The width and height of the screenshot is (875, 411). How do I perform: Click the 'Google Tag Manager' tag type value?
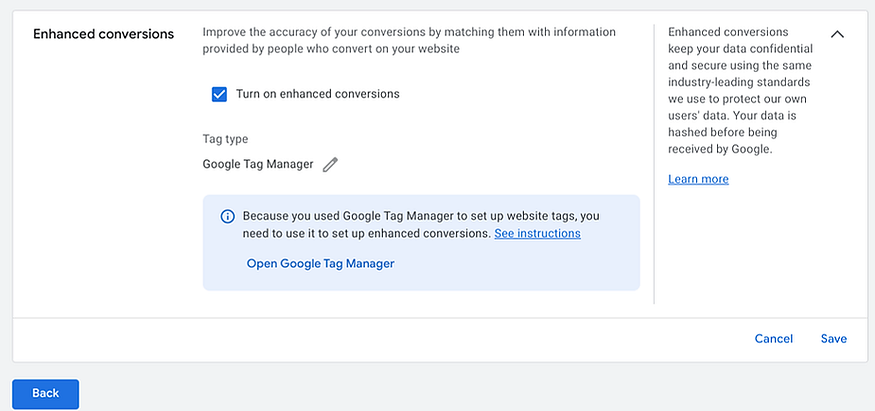pos(258,164)
